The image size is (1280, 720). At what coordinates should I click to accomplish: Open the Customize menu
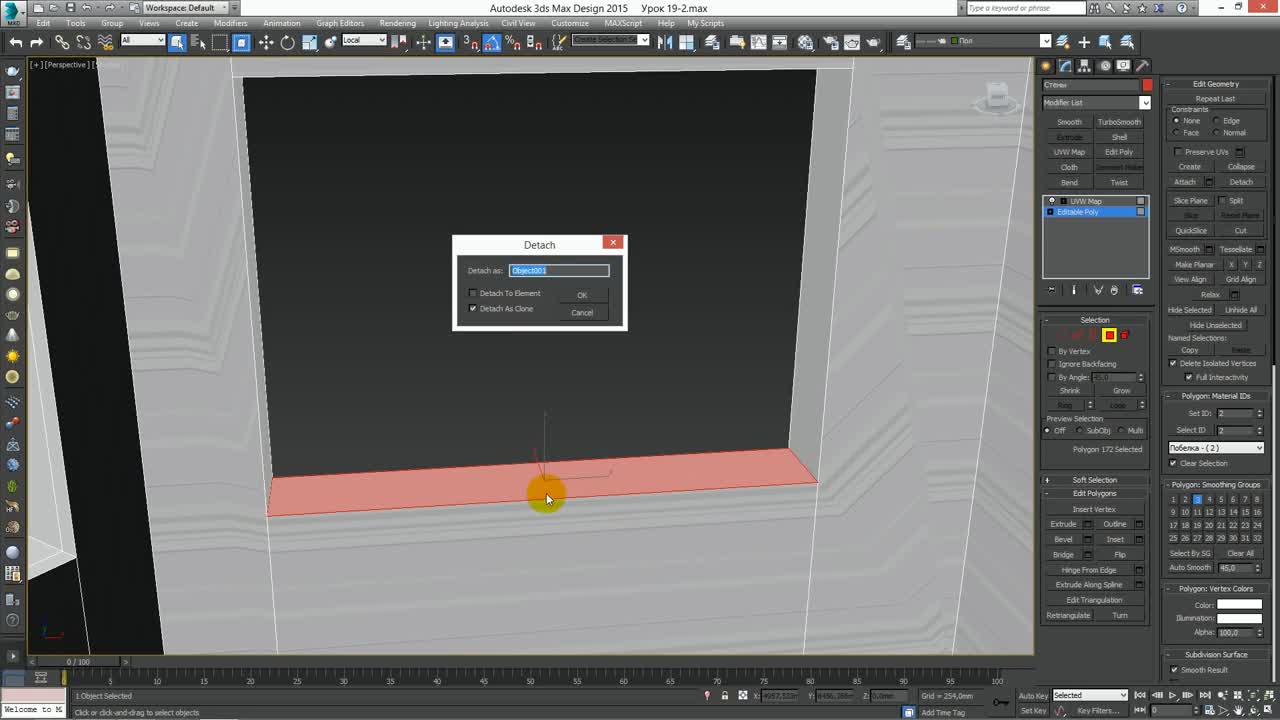pyautogui.click(x=570, y=23)
